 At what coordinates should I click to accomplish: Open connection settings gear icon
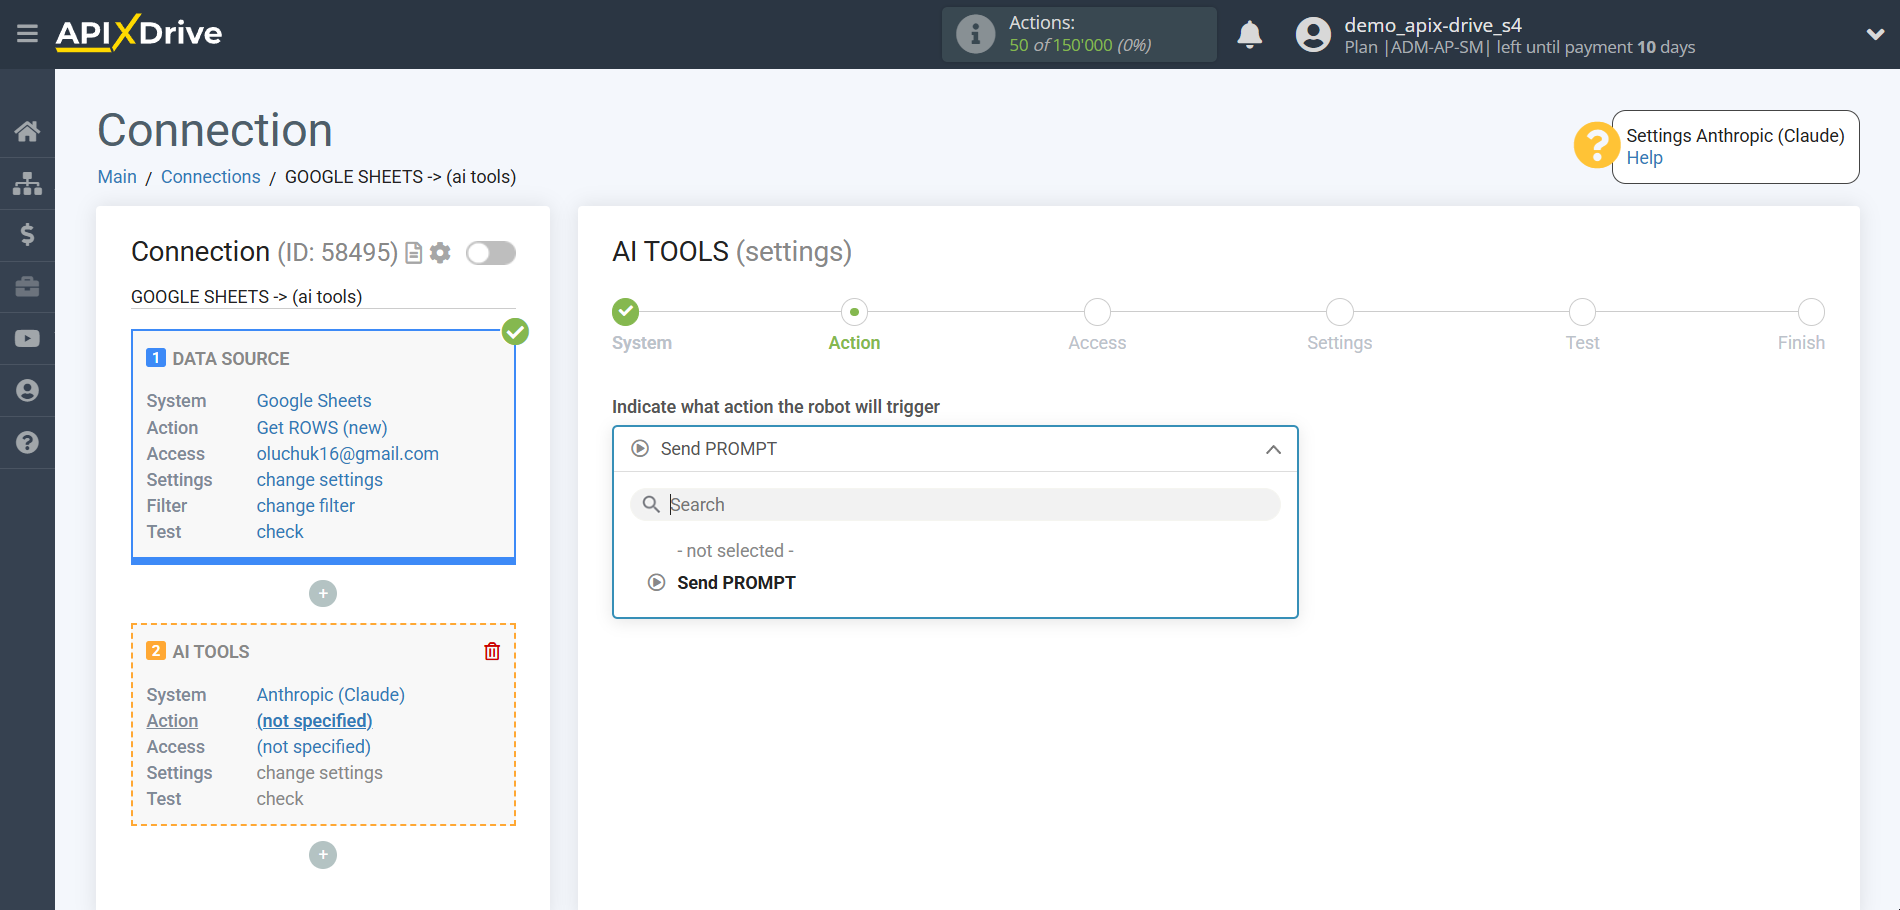click(440, 253)
